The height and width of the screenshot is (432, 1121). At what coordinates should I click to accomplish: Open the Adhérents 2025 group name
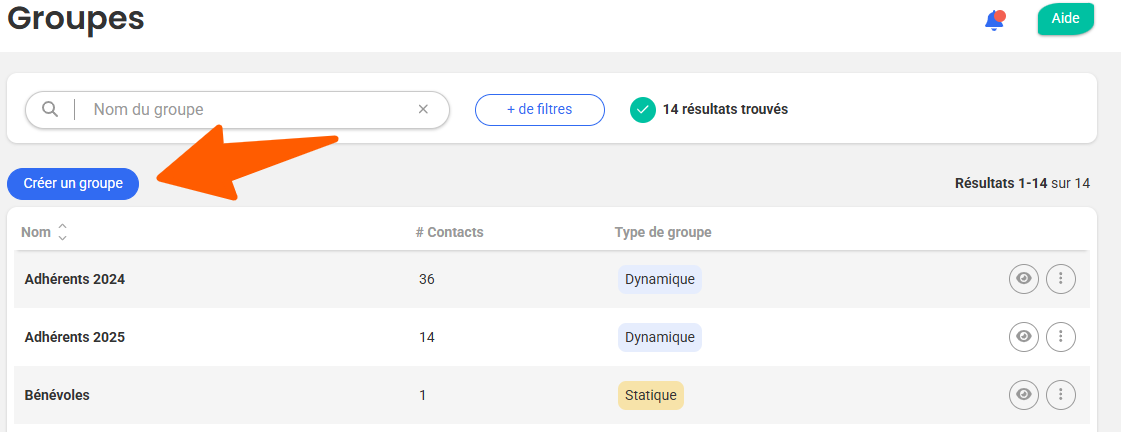[x=75, y=337]
